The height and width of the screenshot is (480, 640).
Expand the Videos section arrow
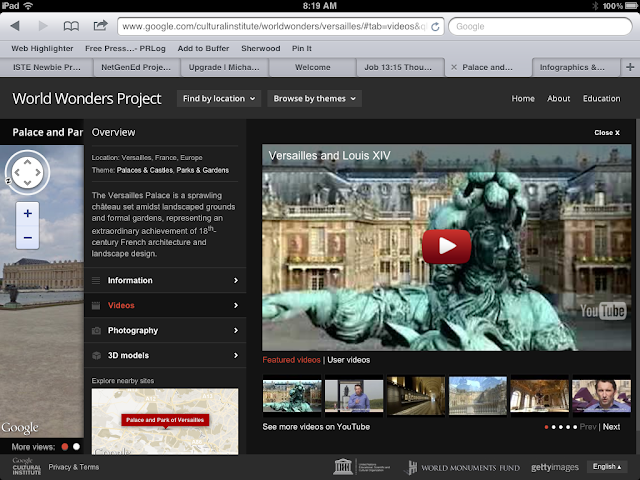click(x=236, y=305)
